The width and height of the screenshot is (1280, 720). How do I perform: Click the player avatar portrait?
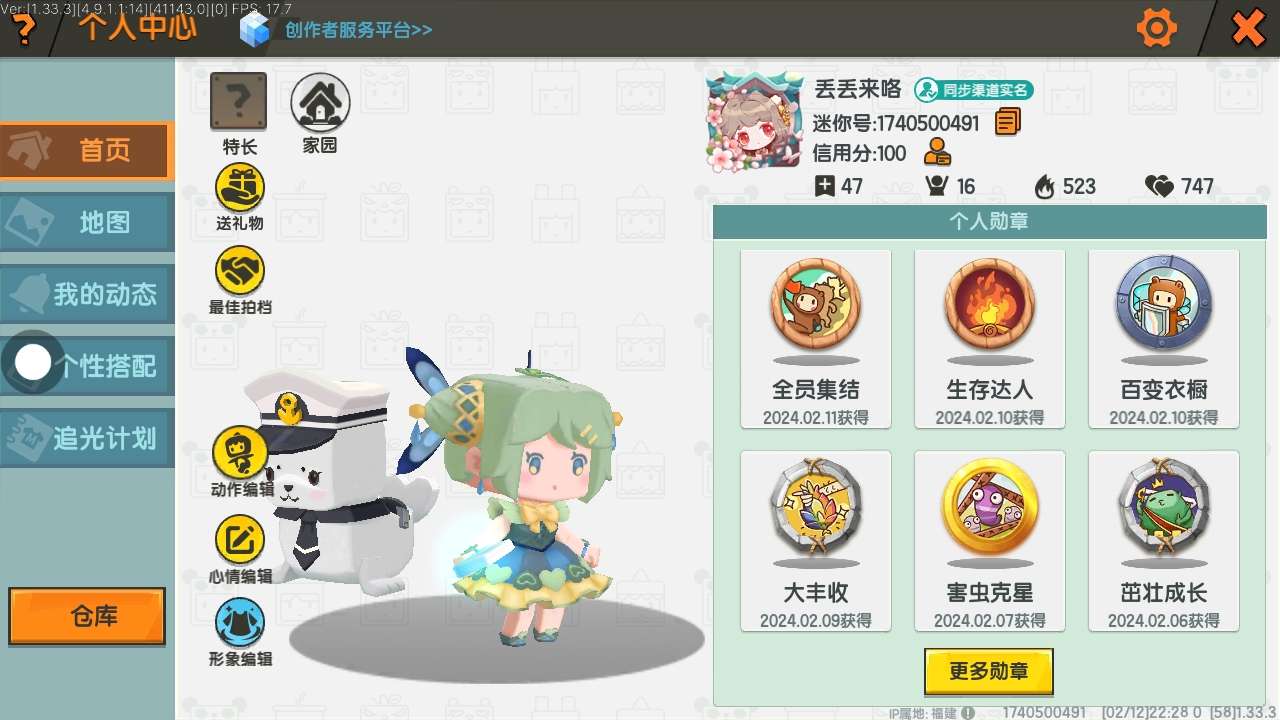click(x=755, y=123)
